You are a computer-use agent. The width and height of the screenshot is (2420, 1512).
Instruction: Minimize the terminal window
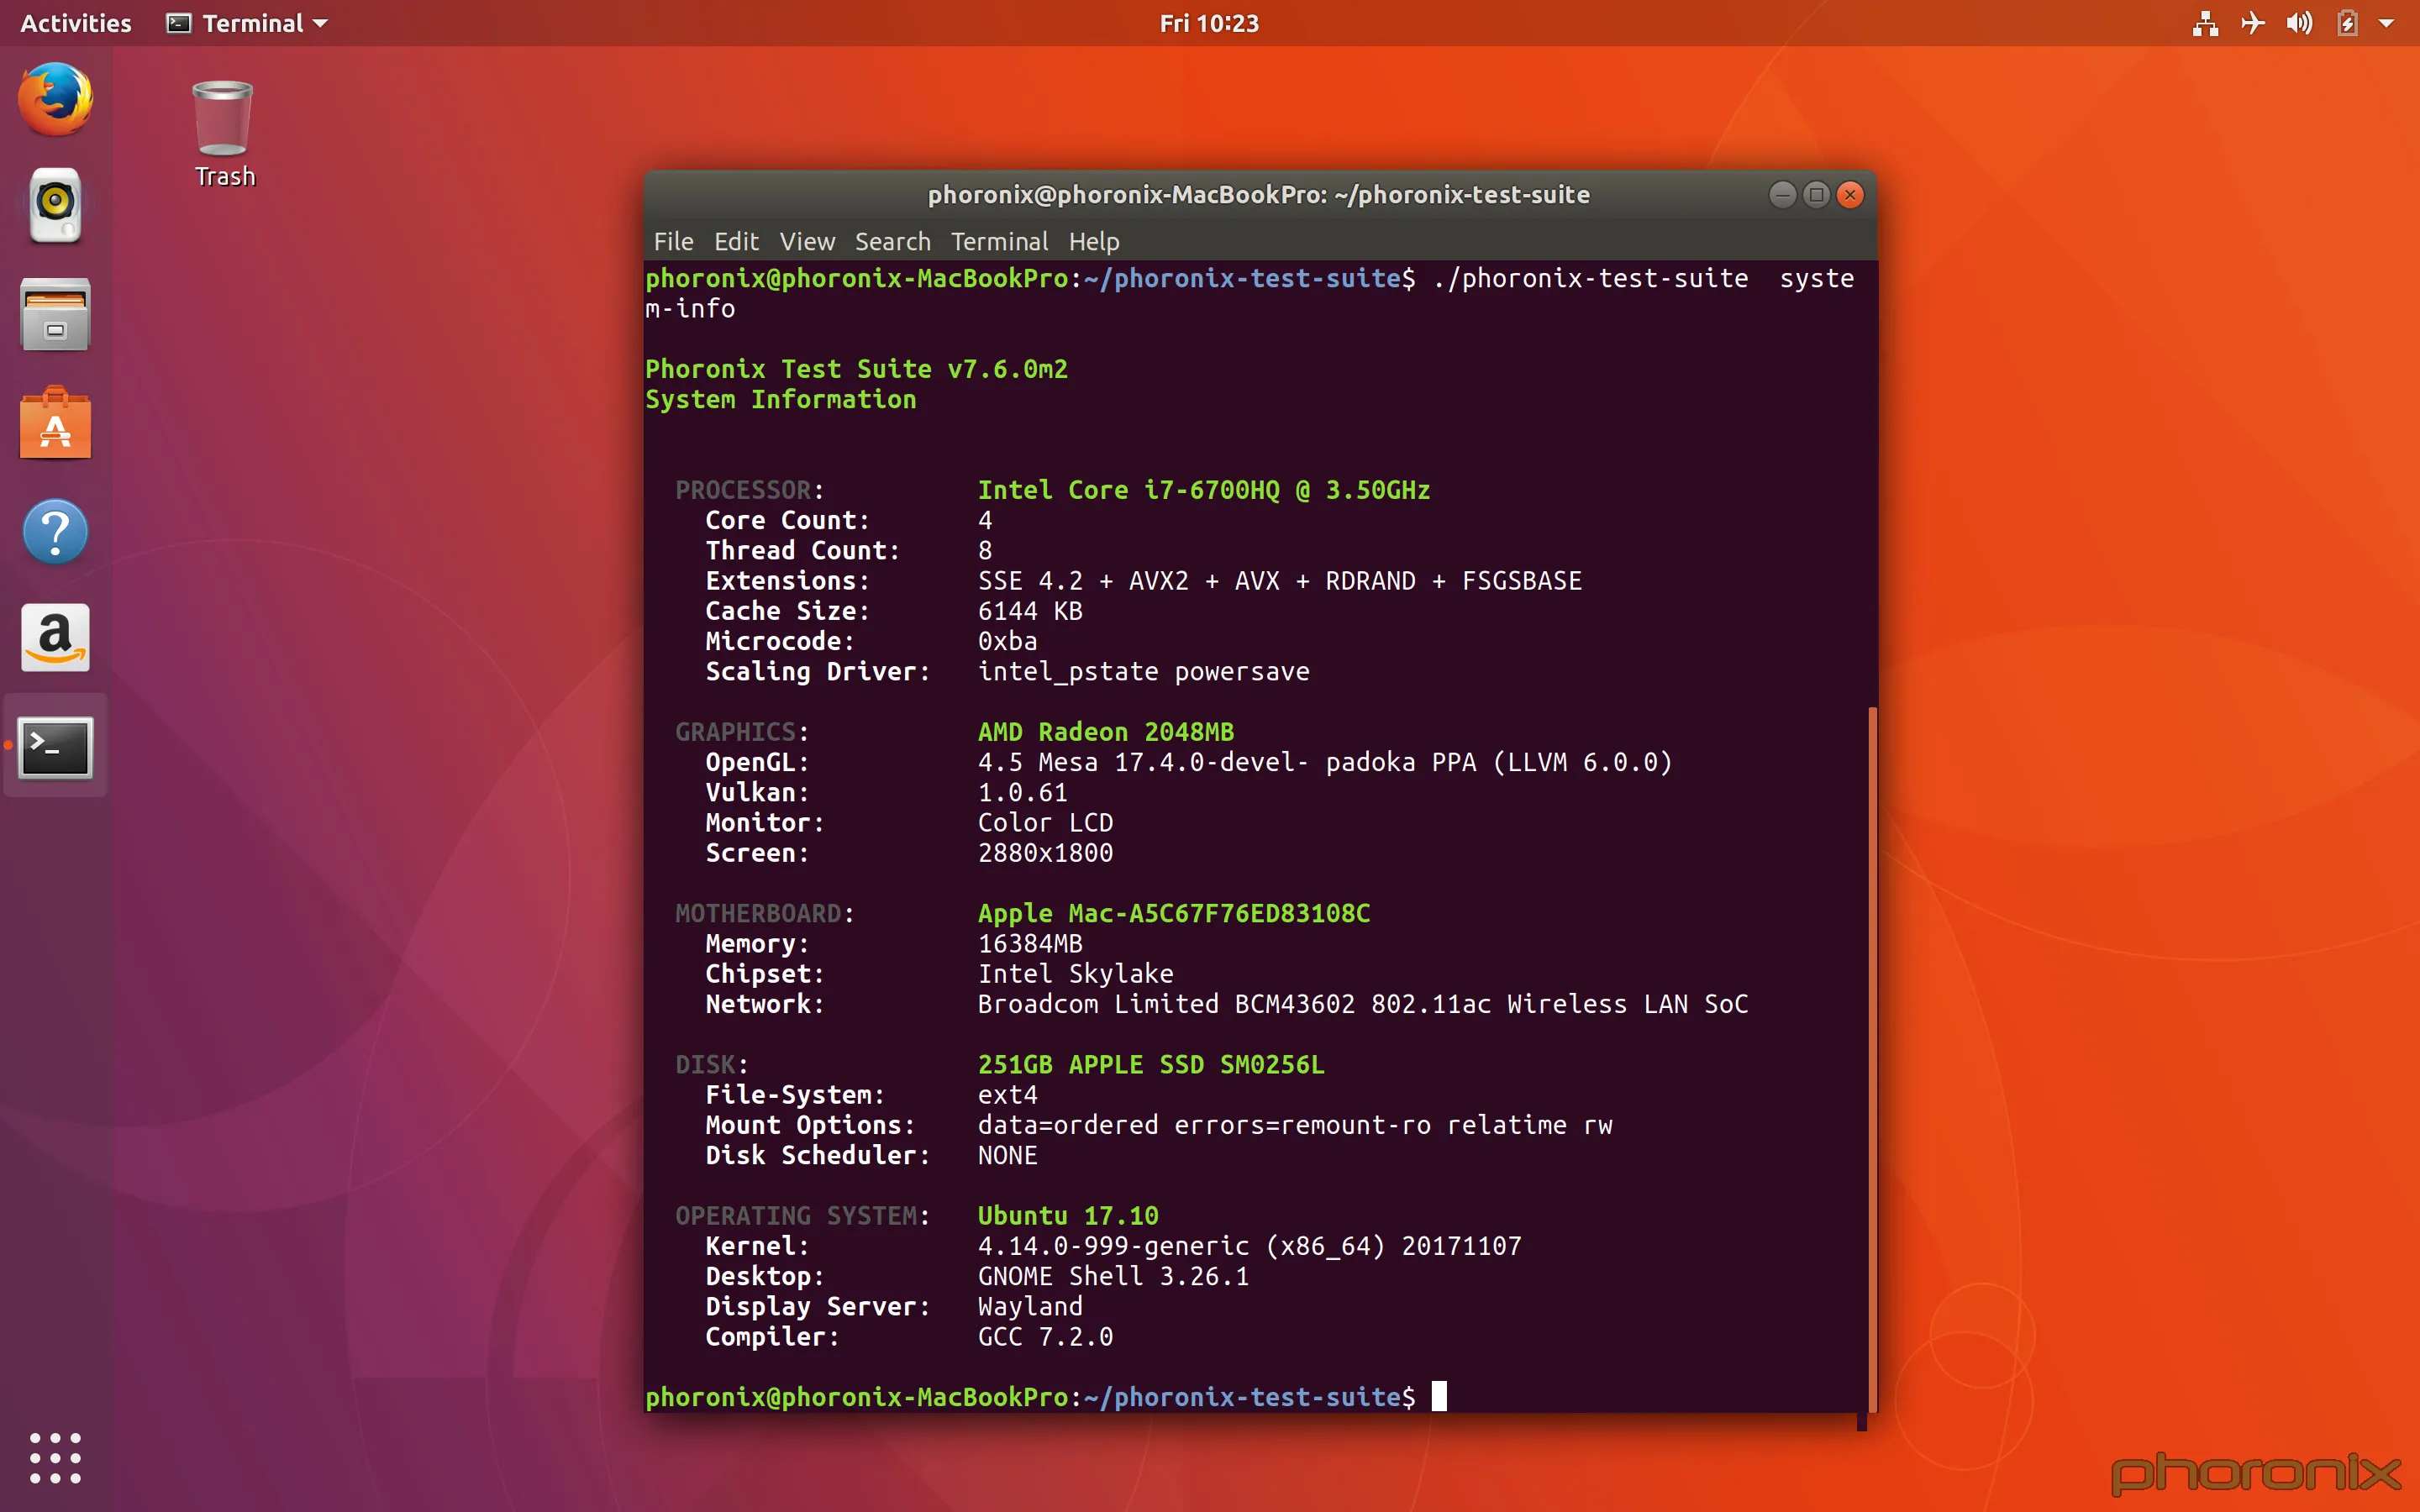(1782, 194)
